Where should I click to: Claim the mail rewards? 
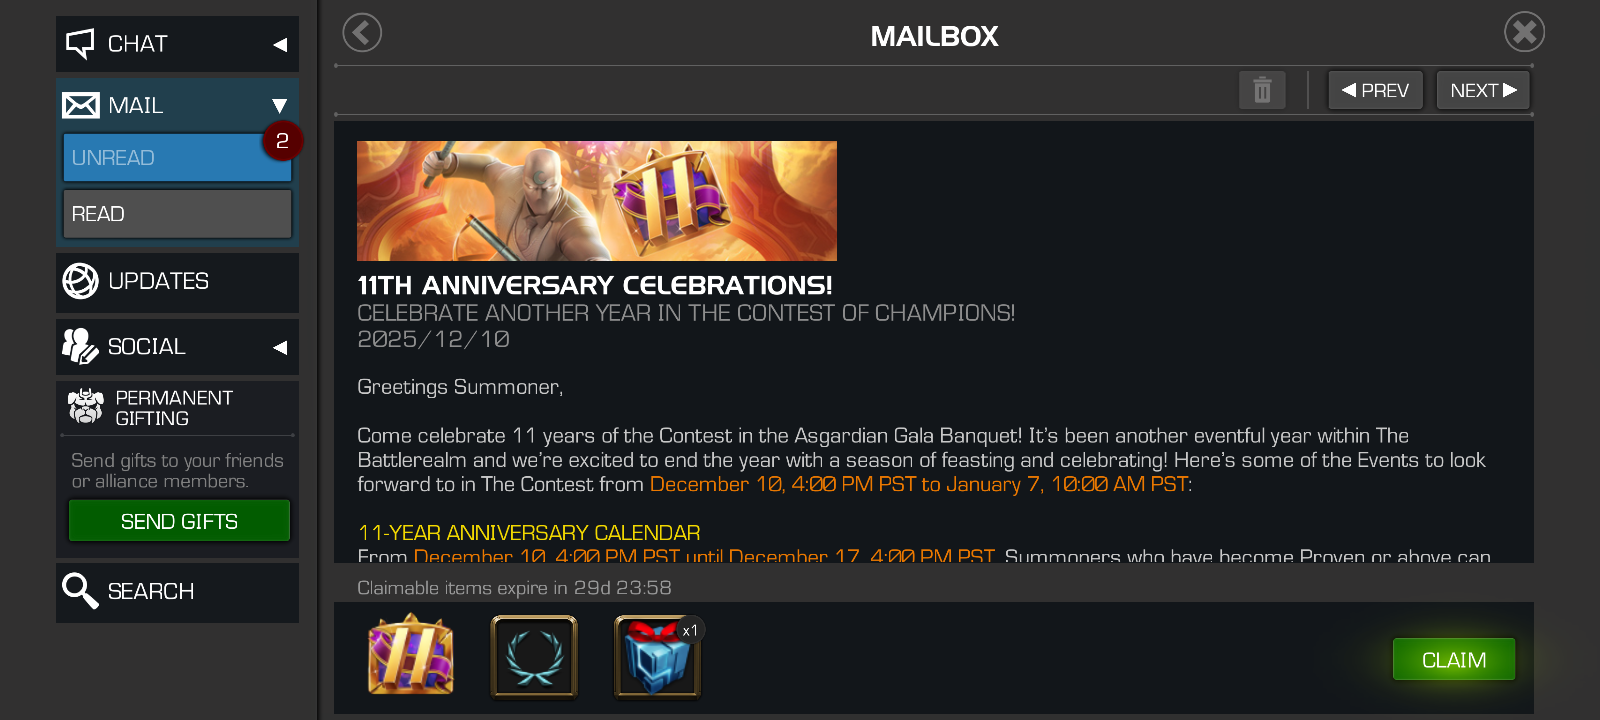point(1454,660)
